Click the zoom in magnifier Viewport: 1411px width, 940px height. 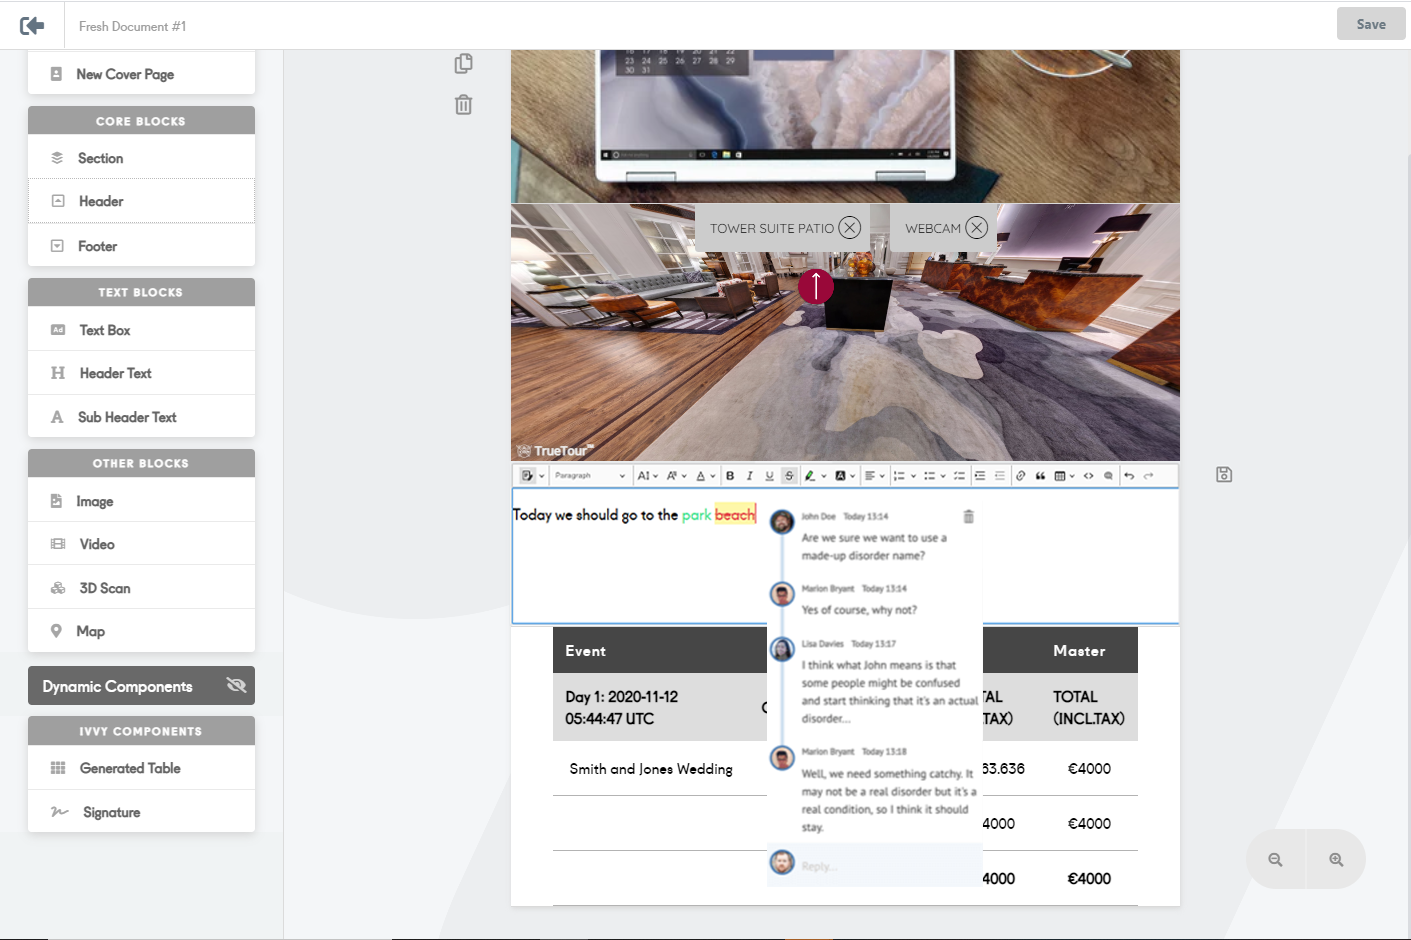pos(1336,860)
